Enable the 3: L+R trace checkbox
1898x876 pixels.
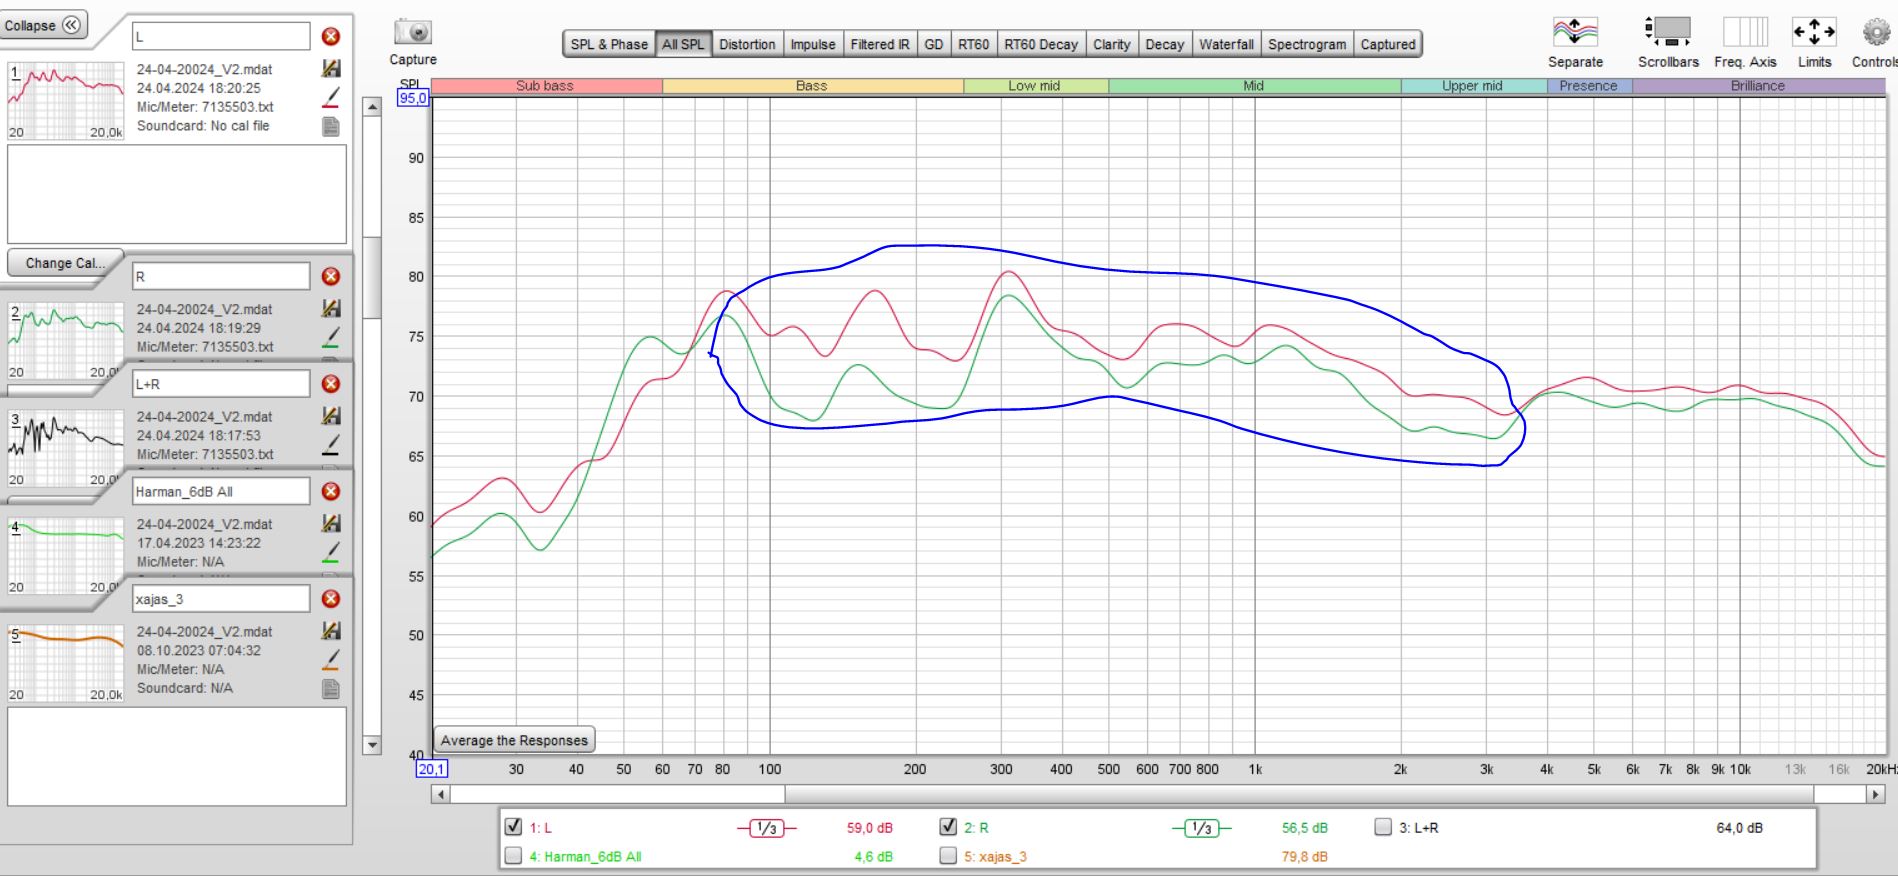1383,827
